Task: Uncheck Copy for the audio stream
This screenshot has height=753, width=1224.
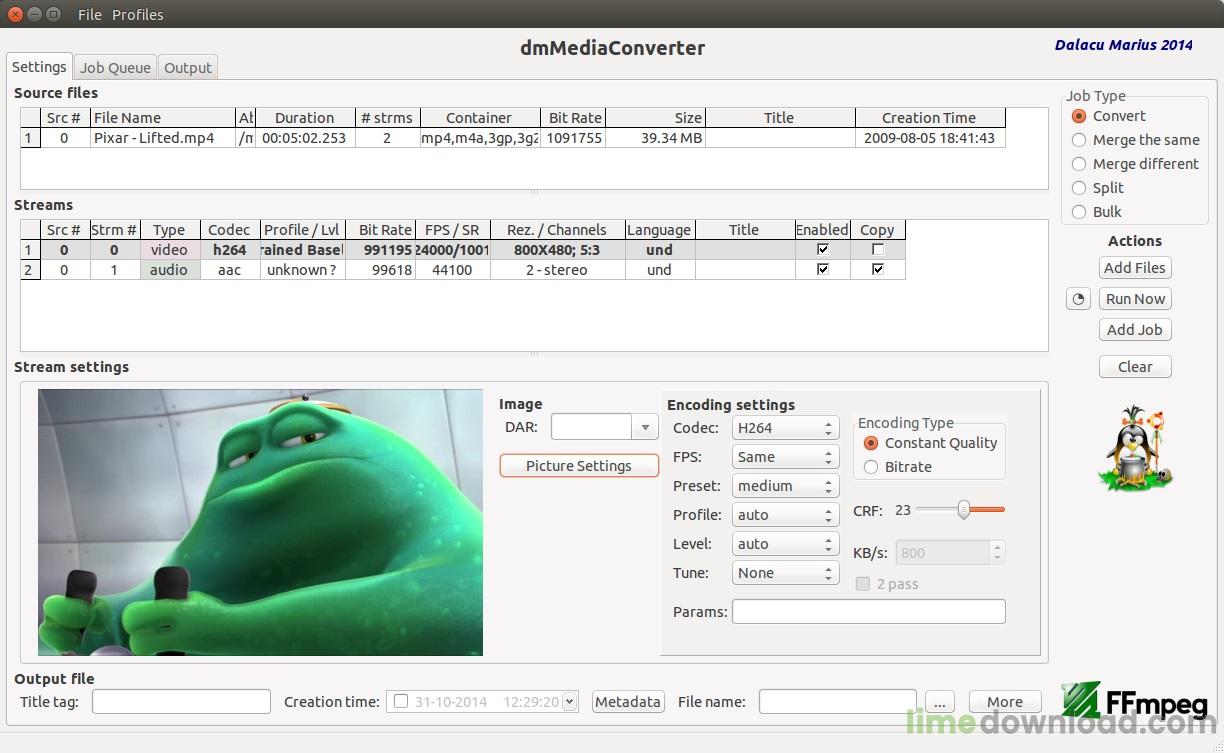Action: coord(878,269)
